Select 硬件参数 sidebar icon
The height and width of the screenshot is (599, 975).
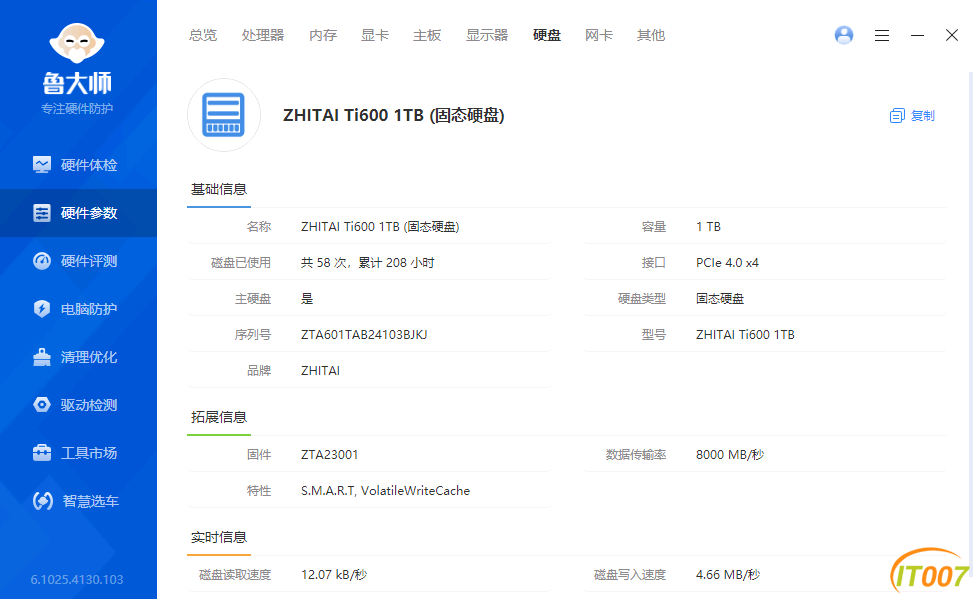[42, 213]
